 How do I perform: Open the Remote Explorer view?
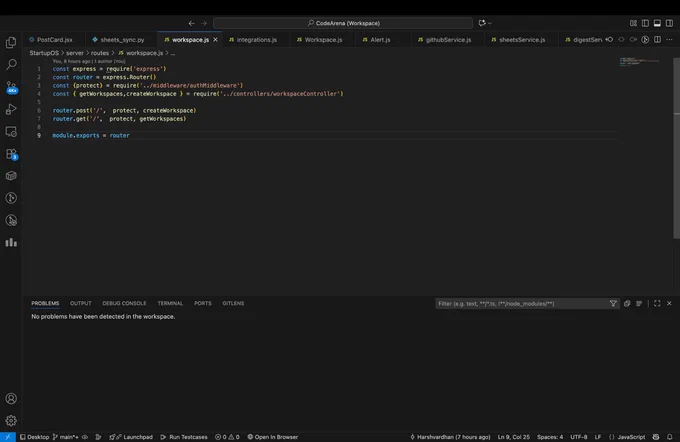coord(11,131)
